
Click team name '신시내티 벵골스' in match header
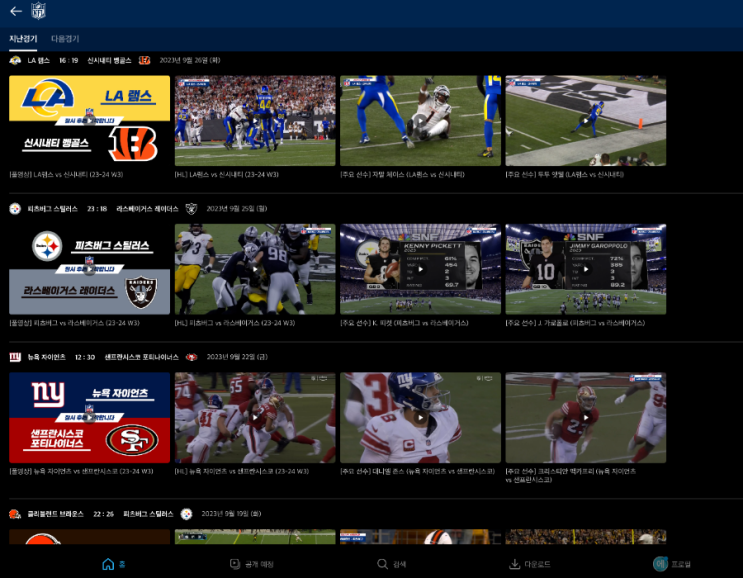109,60
